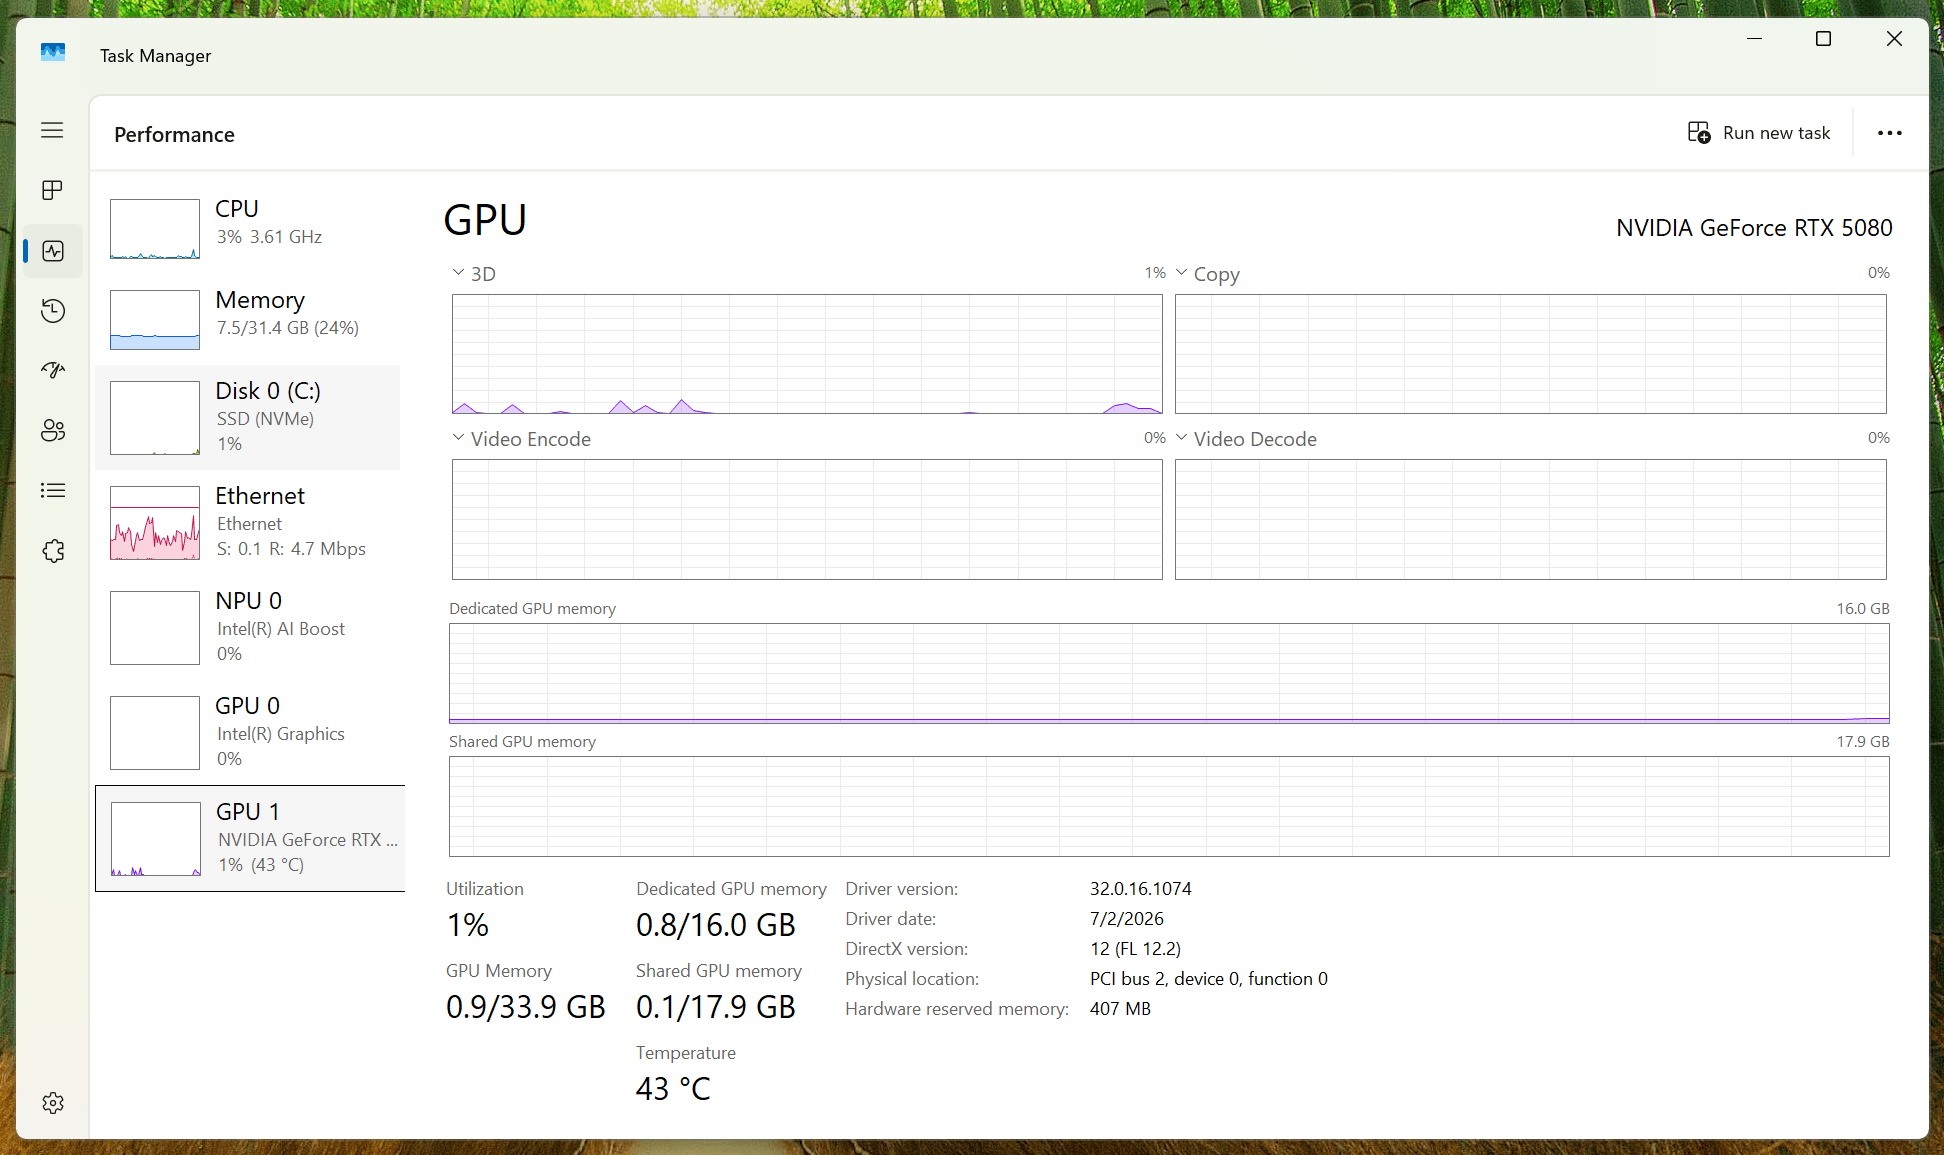Select GPU 1 NVIDIA GeForce RTX entry
The width and height of the screenshot is (1944, 1155).
tap(250, 838)
